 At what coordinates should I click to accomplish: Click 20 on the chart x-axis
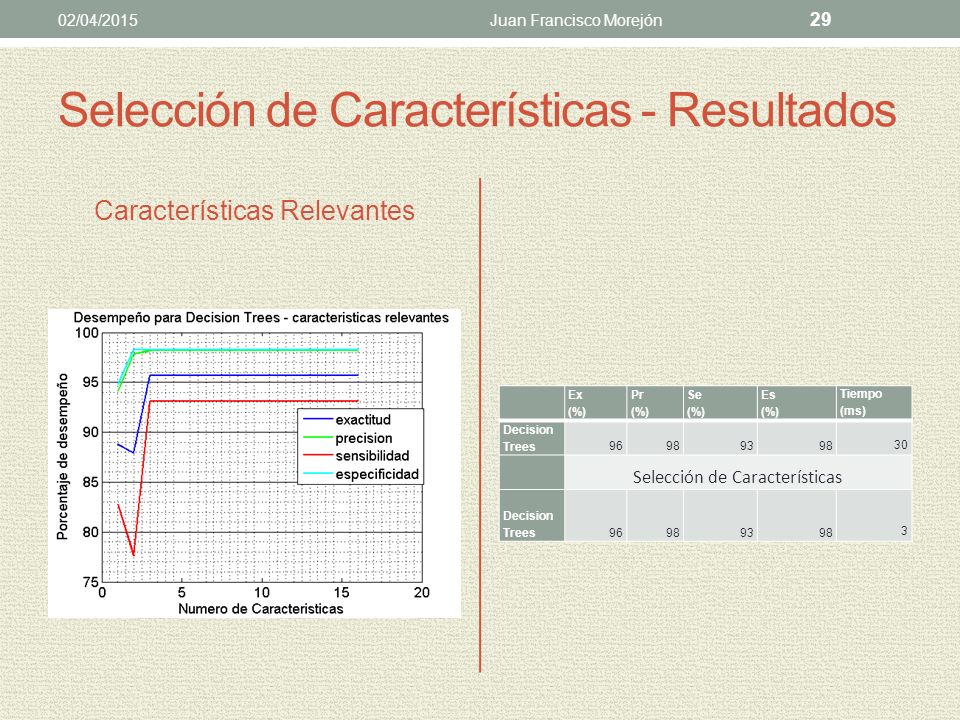coord(422,593)
